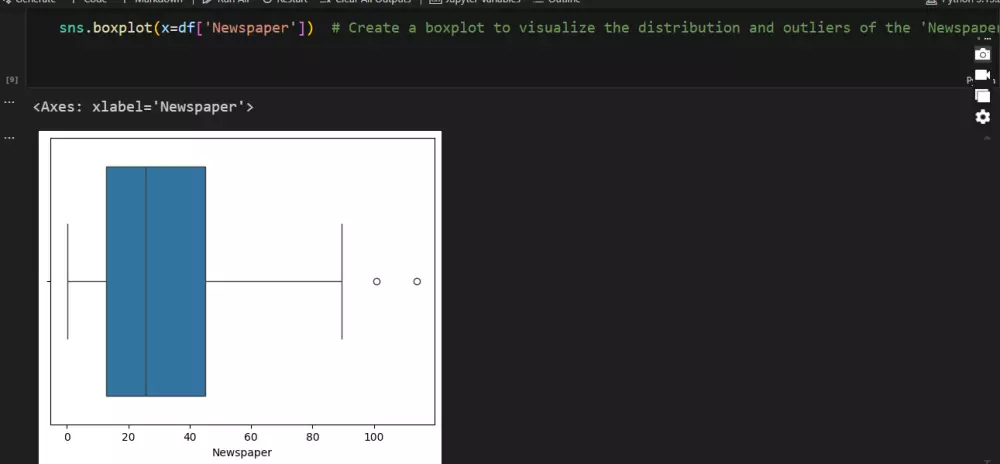This screenshot has height=464, width=1000.
Task: Click the 'Newspaper' x-axis label under the plot
Action: click(x=242, y=453)
